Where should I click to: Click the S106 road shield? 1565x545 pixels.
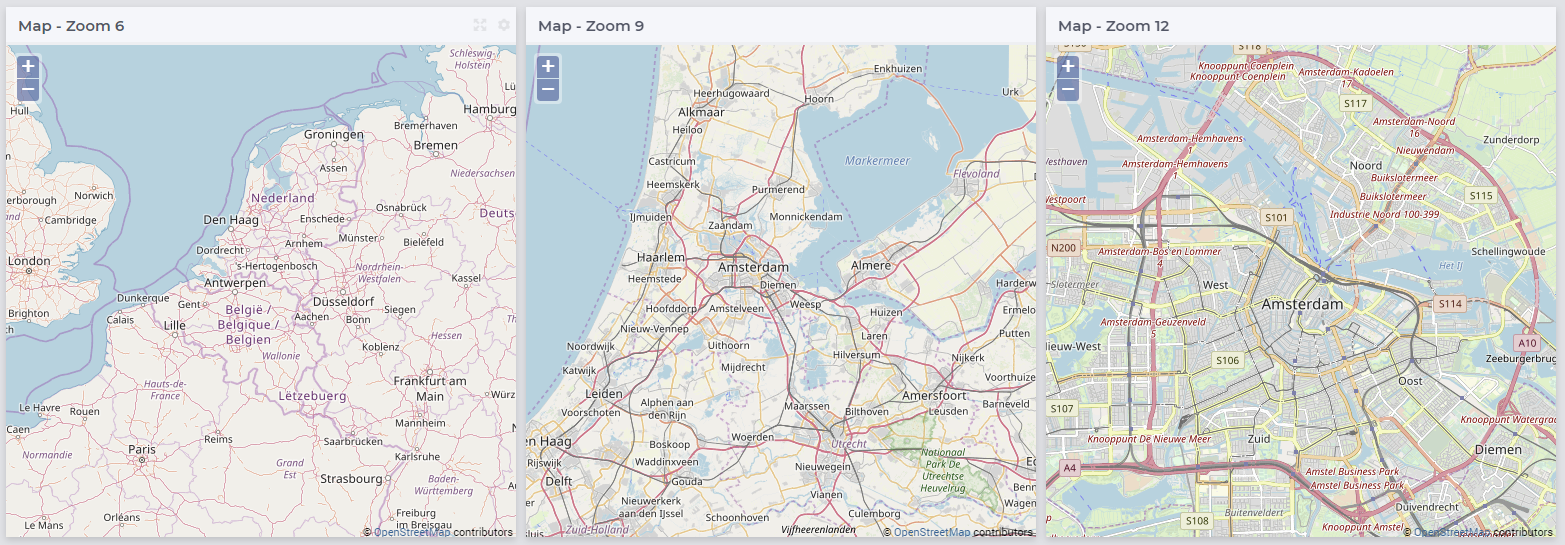[1227, 360]
